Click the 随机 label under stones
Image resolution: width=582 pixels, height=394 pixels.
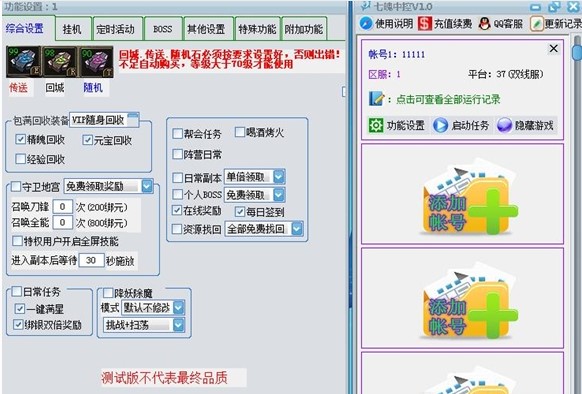93,88
